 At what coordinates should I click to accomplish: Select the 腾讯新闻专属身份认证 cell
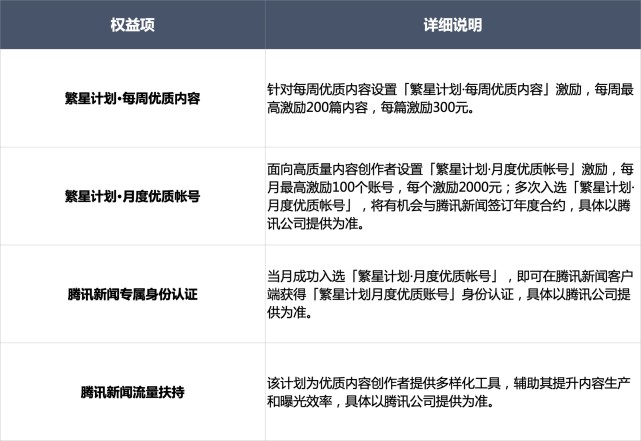point(132,294)
